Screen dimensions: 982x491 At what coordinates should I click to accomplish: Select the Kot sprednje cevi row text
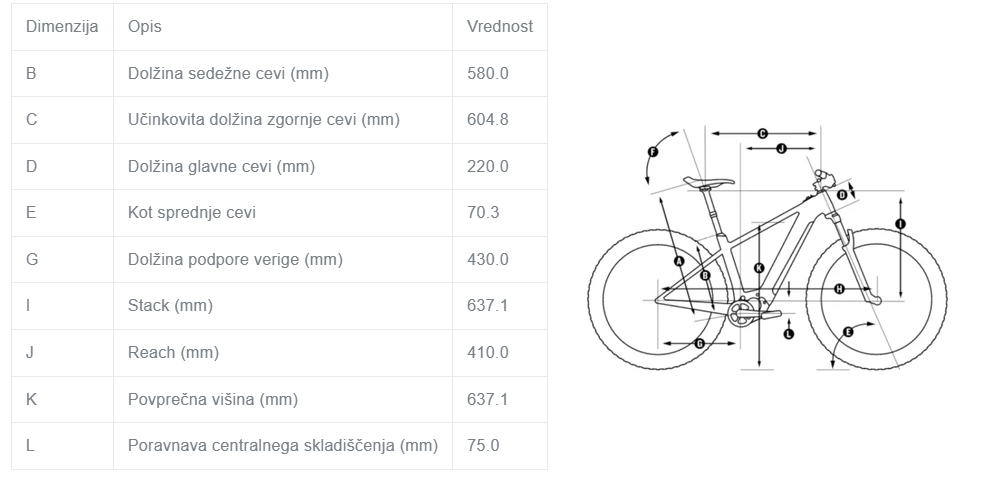[x=192, y=213]
